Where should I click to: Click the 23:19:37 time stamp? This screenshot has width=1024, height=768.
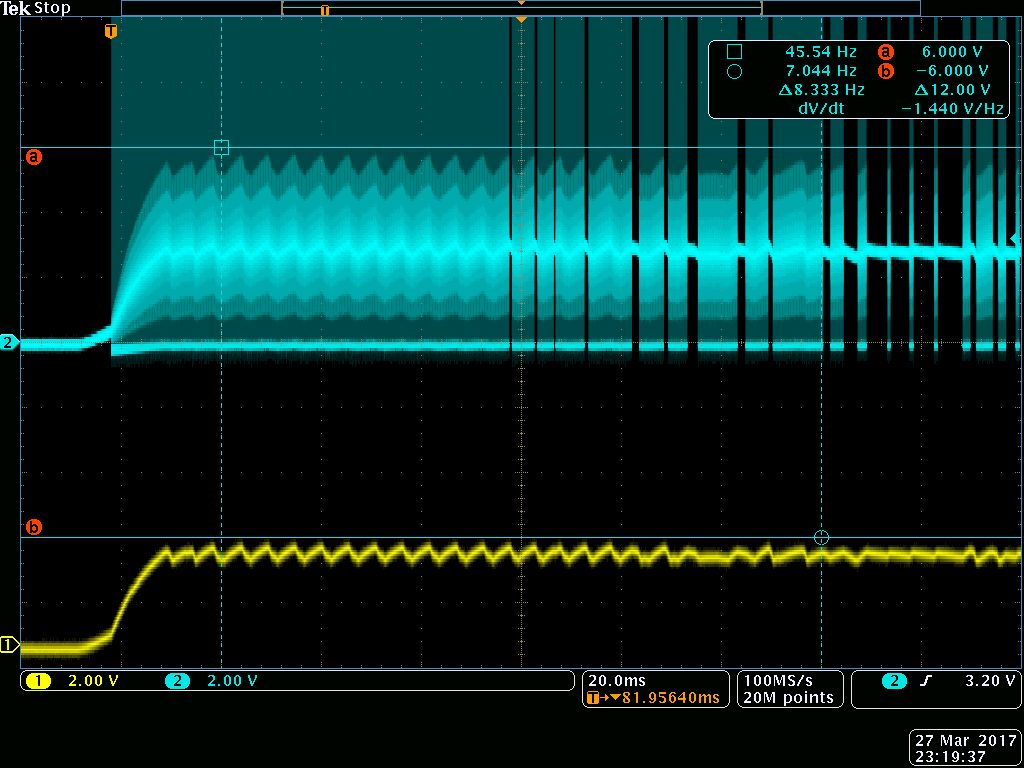pos(950,756)
